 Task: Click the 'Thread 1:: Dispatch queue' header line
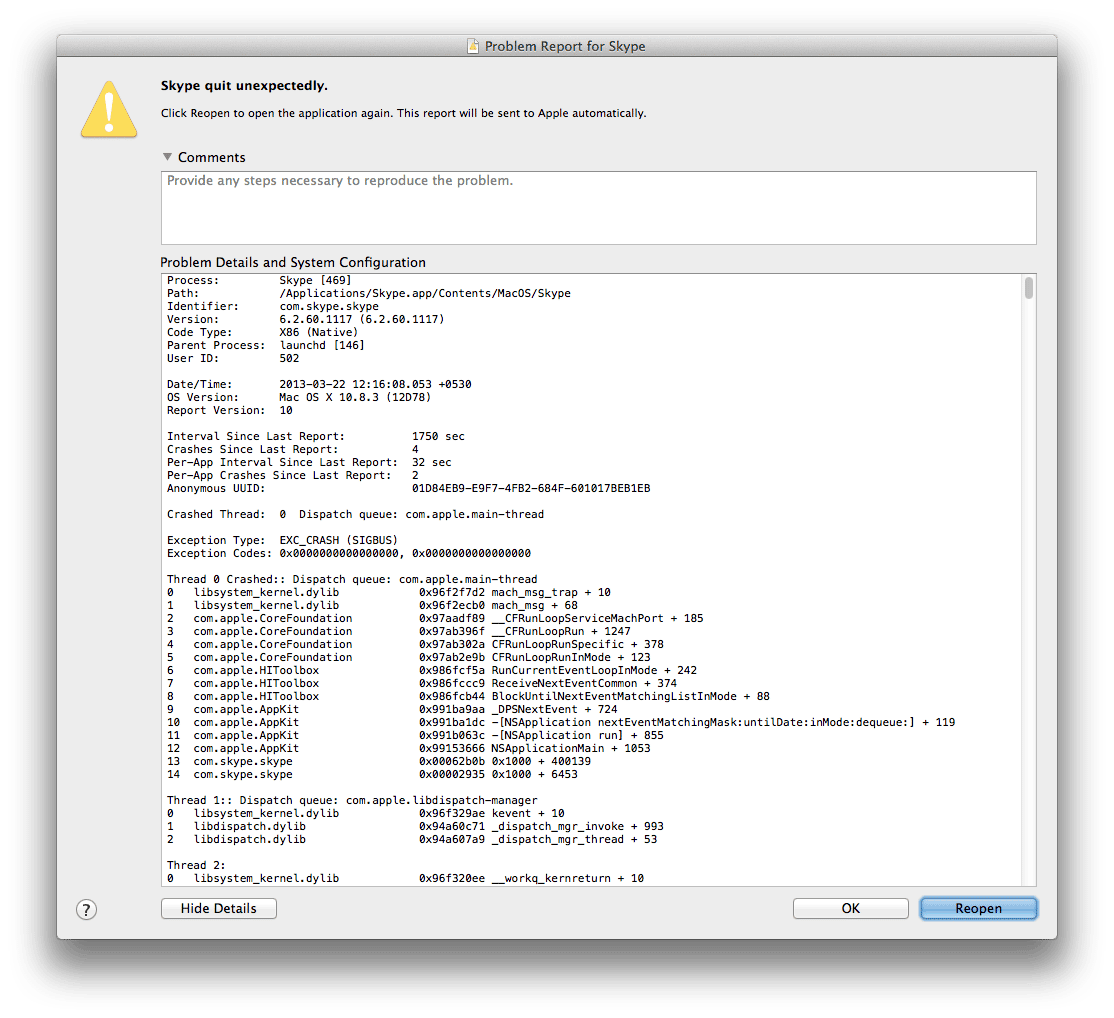coord(352,800)
